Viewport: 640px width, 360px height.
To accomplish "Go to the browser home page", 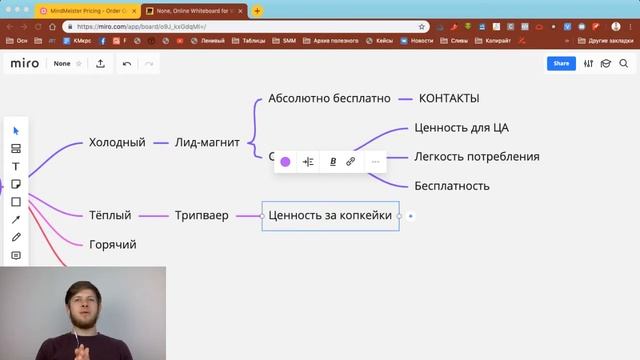I will [52, 27].
